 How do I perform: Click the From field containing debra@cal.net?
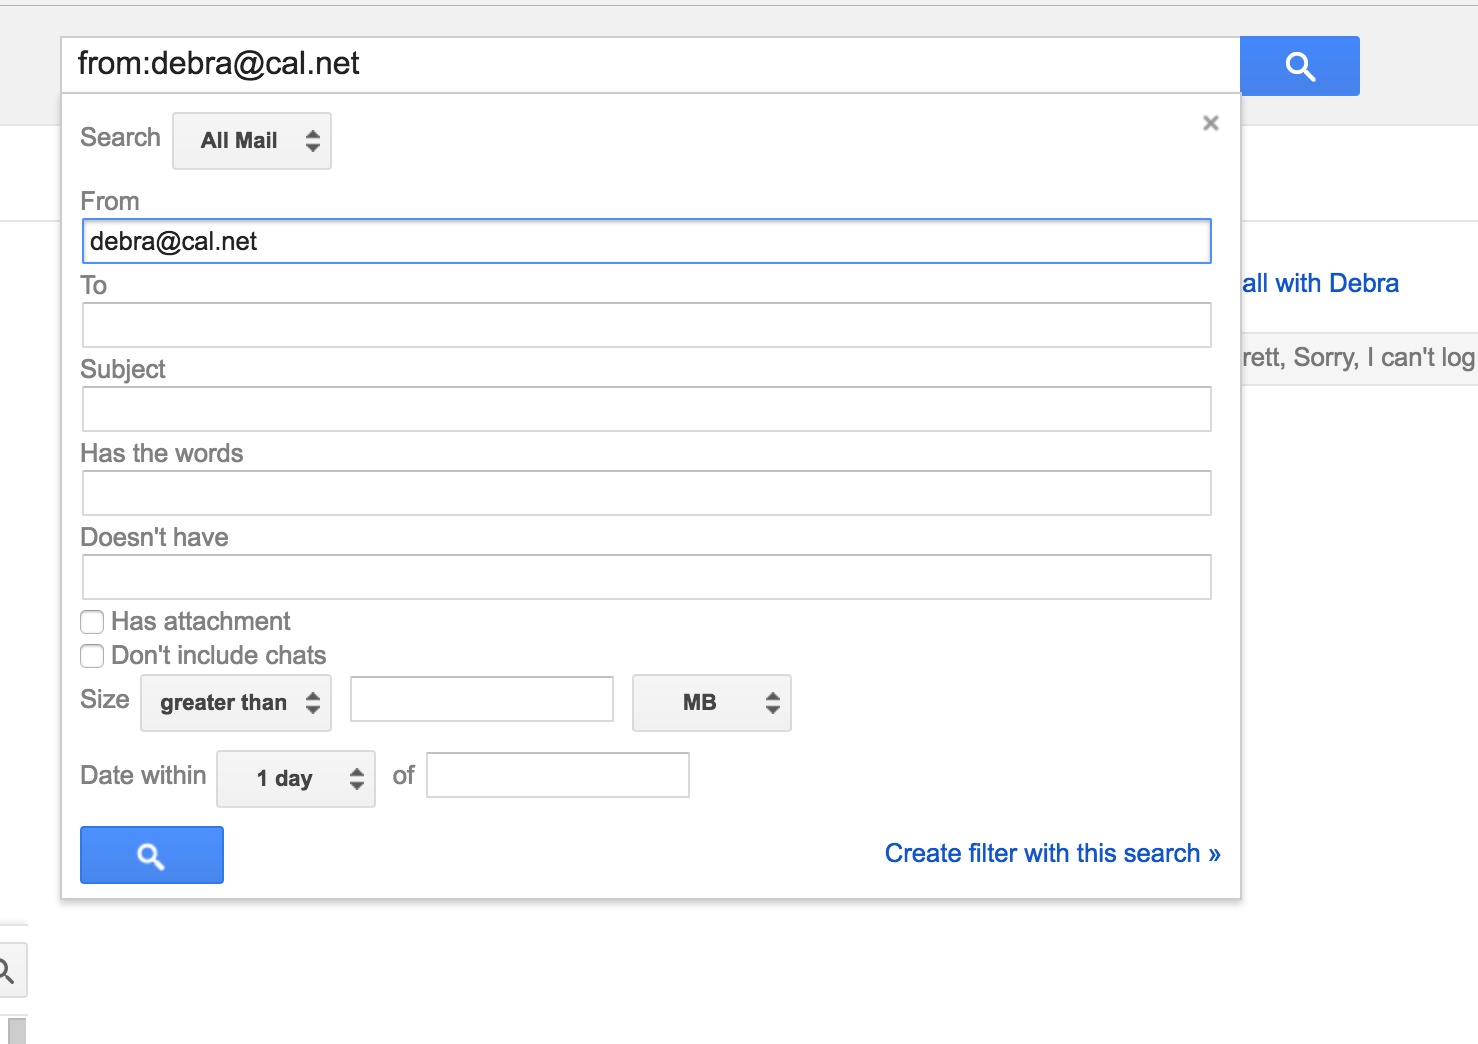[x=646, y=241]
